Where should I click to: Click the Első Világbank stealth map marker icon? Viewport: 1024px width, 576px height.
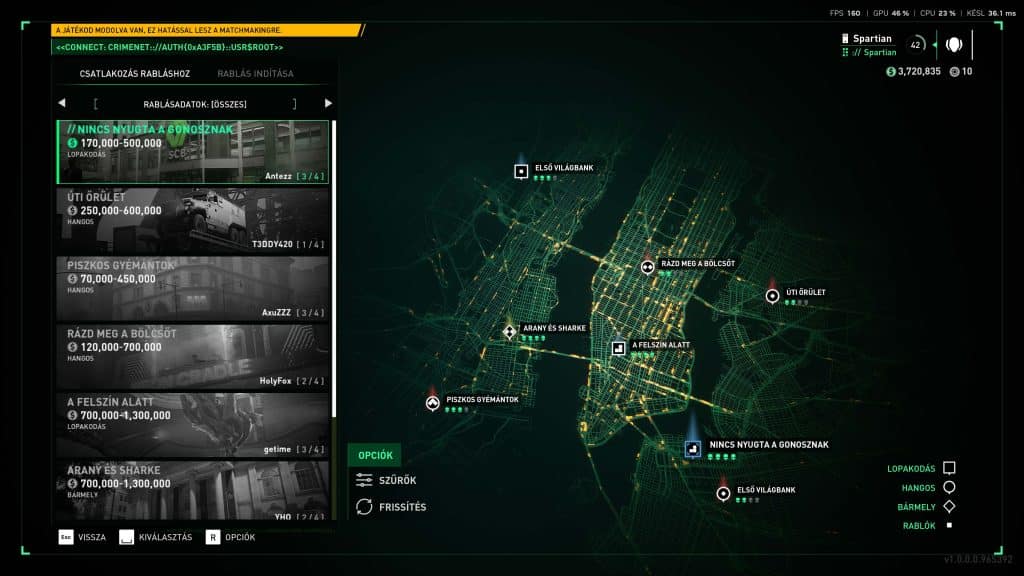tap(521, 171)
